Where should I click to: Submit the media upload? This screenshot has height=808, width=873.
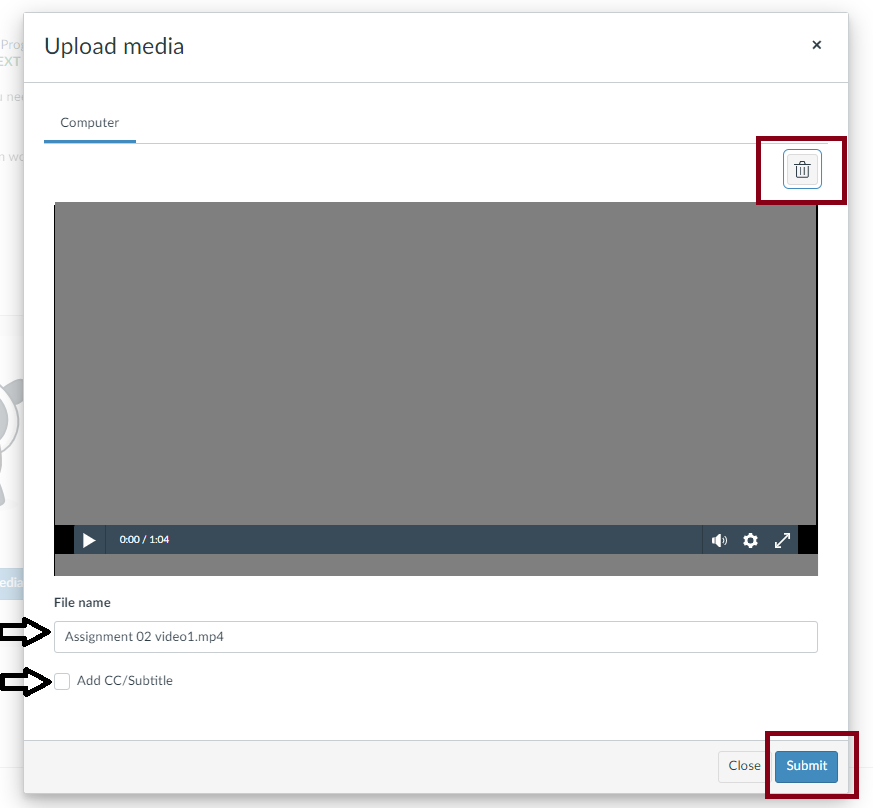[x=806, y=766]
